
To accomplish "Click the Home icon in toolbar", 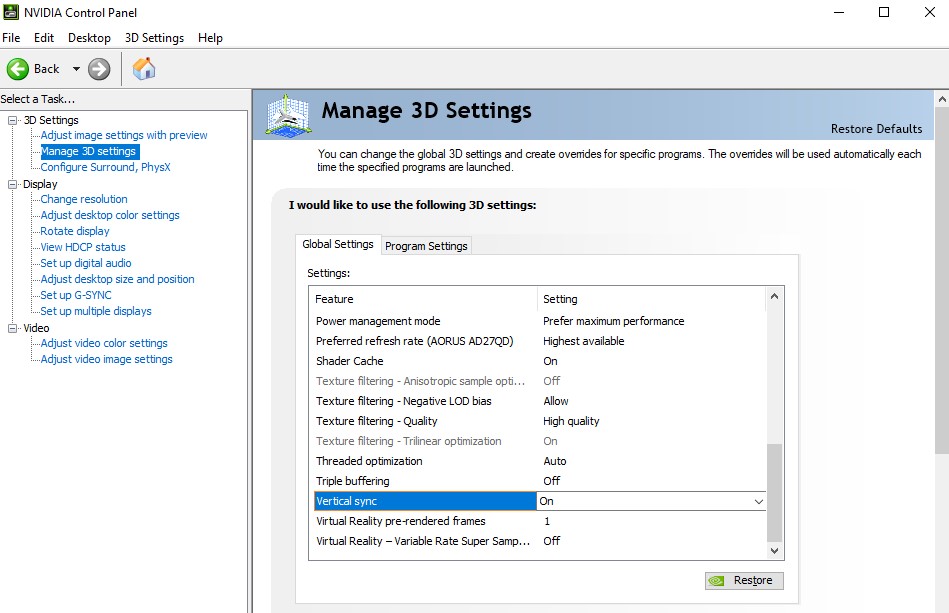I will click(144, 69).
